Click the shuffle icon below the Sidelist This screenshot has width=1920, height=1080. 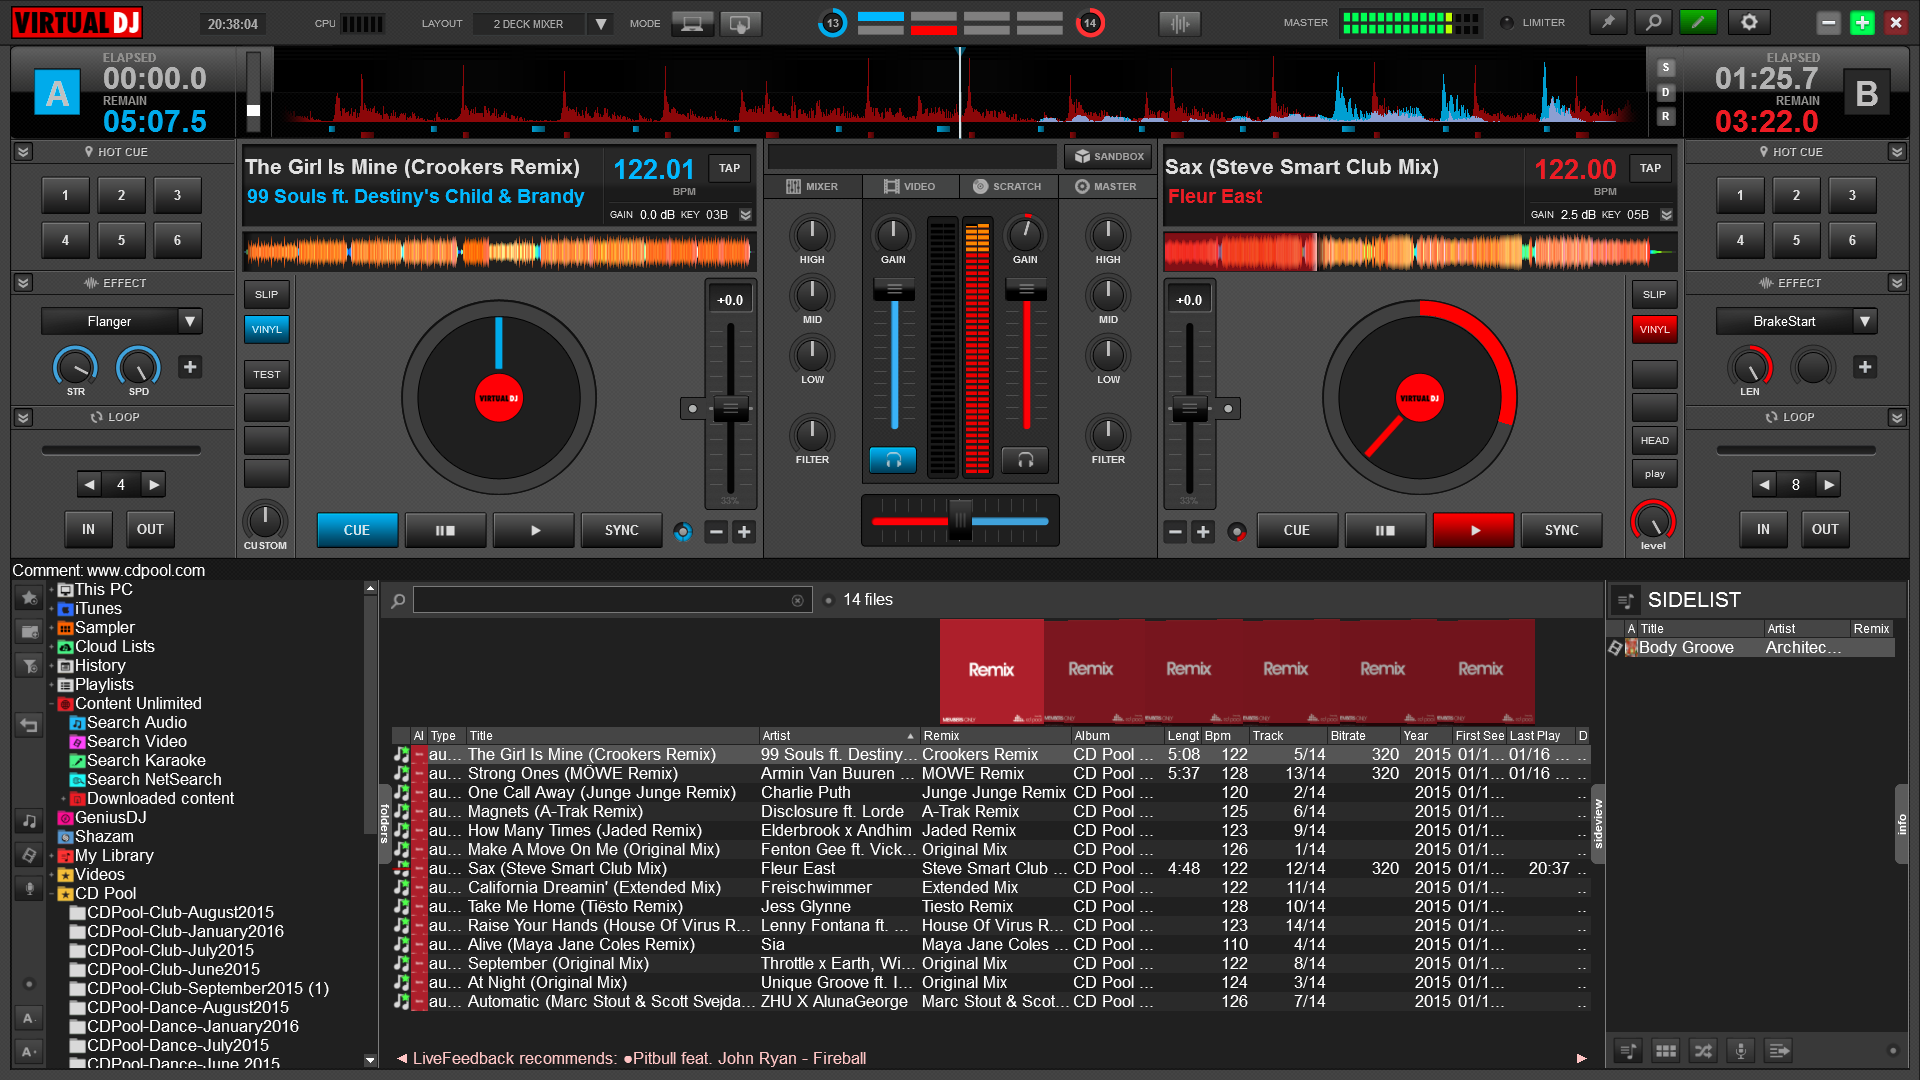coord(1703,1050)
